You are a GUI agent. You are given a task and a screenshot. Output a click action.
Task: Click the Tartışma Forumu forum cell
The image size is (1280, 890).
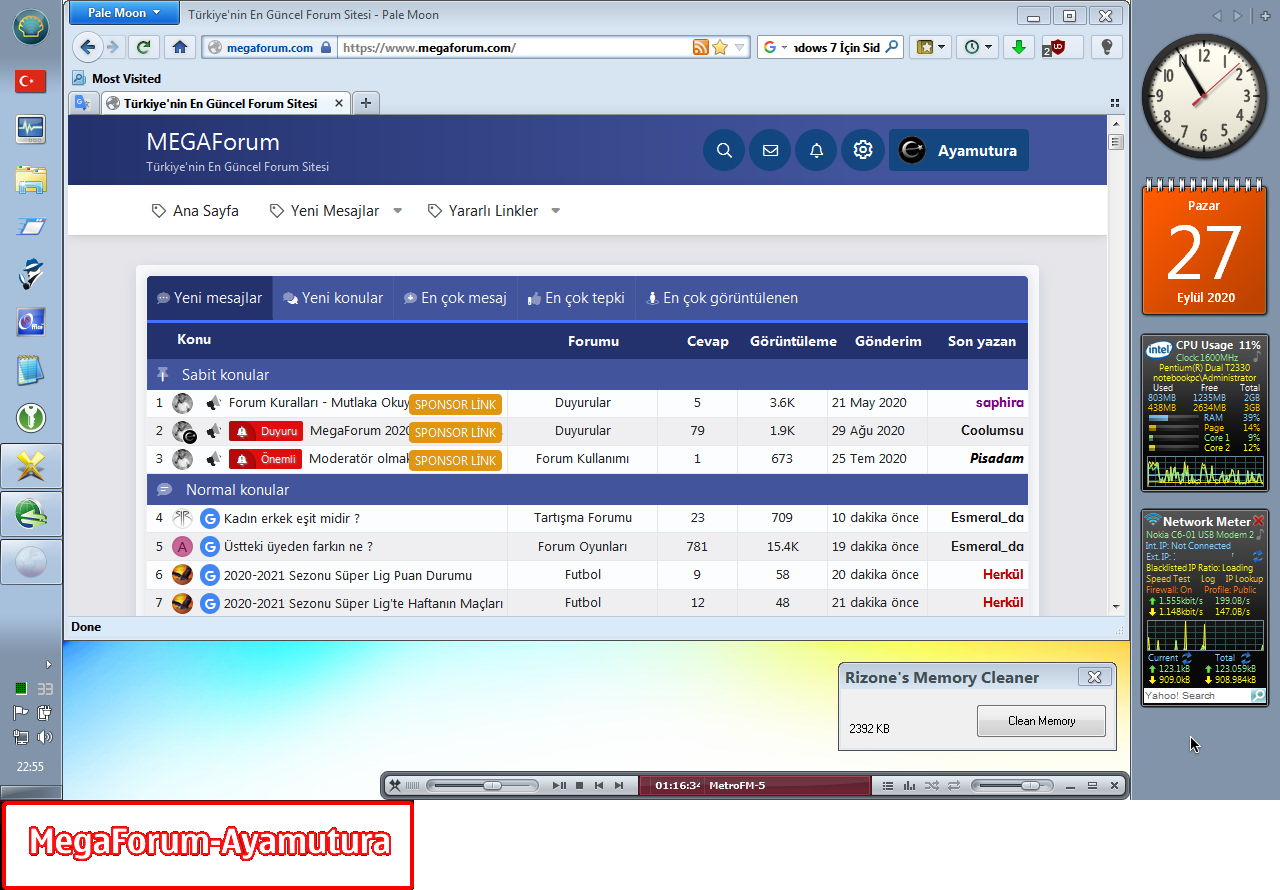[583, 518]
